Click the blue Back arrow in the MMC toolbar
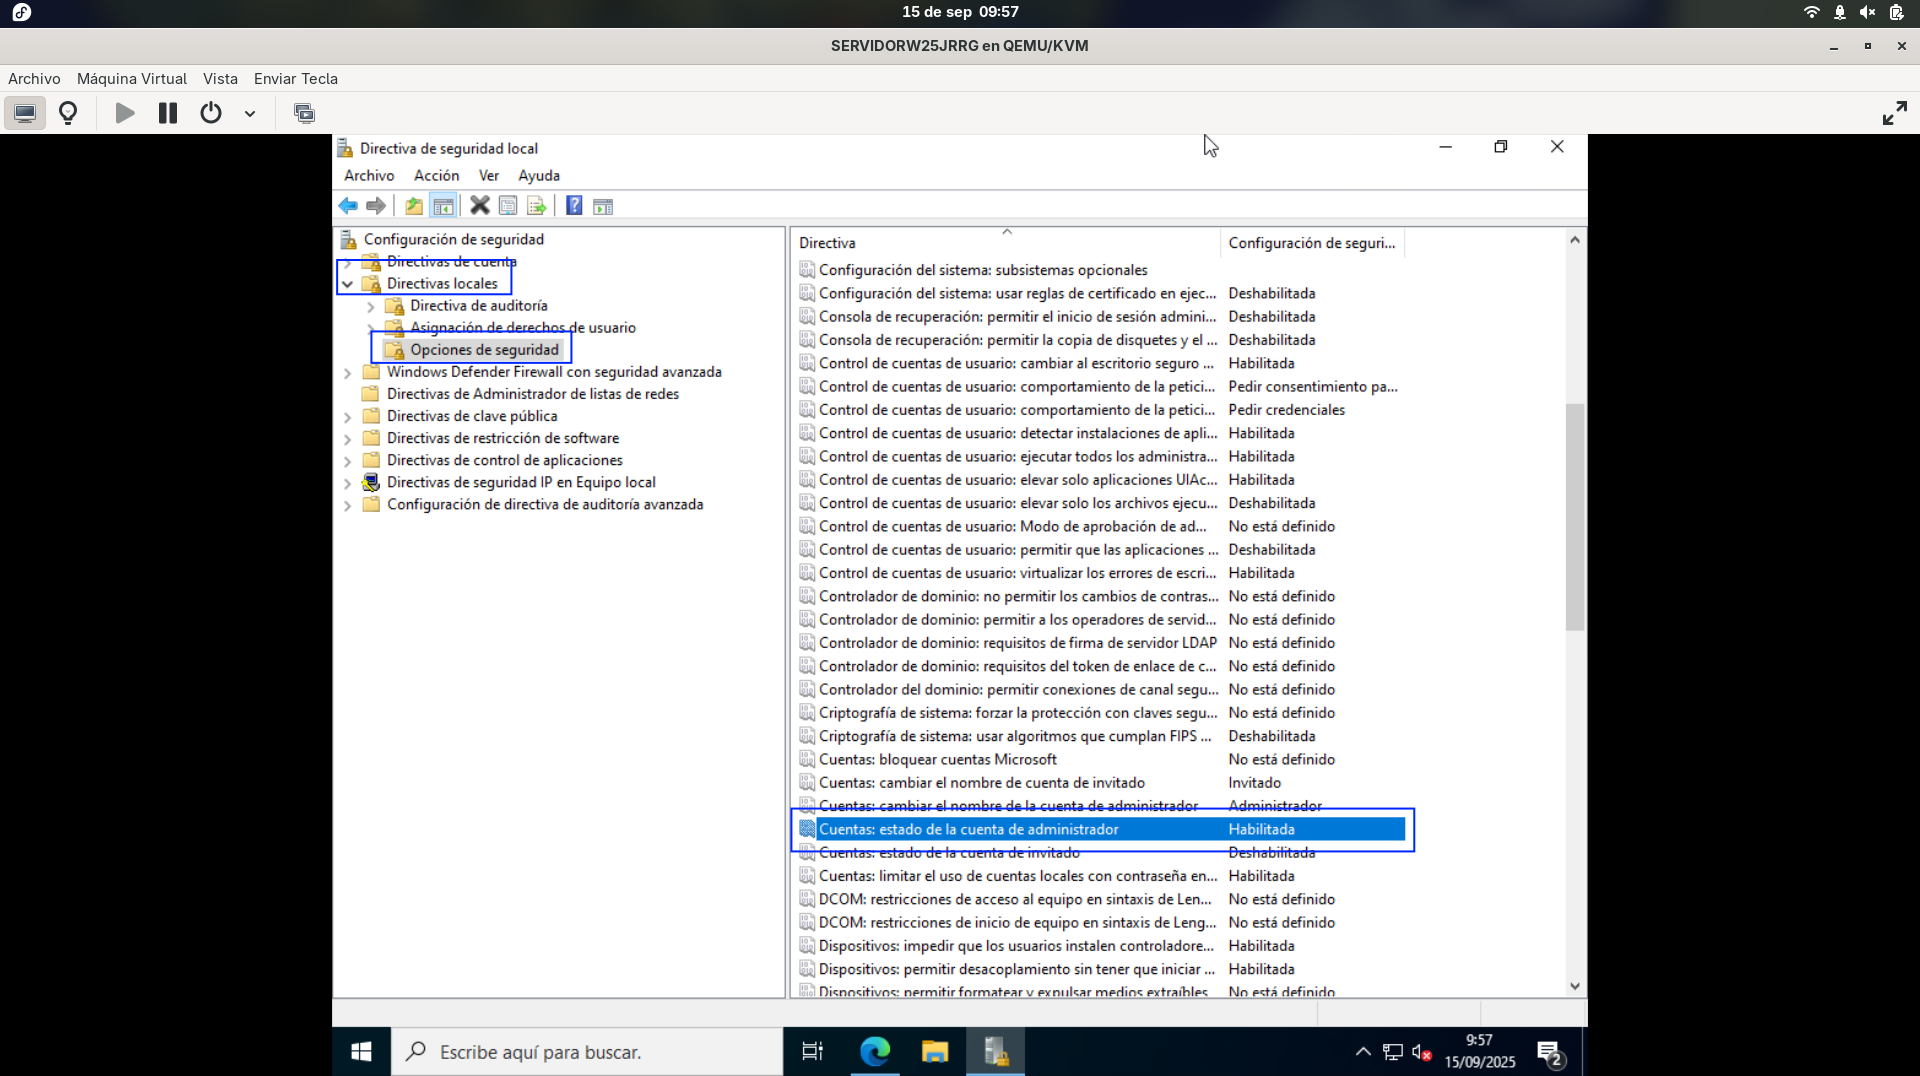This screenshot has height=1076, width=1920. point(348,206)
